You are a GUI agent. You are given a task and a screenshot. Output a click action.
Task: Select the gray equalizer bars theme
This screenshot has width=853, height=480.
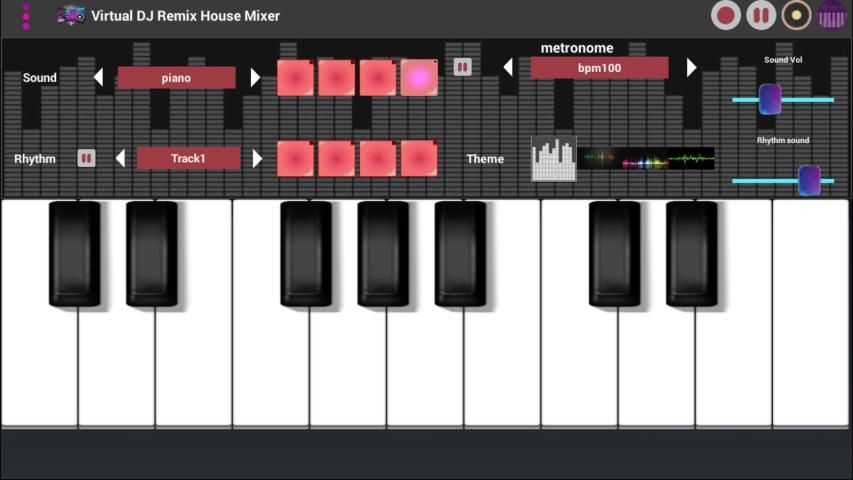[x=553, y=159]
